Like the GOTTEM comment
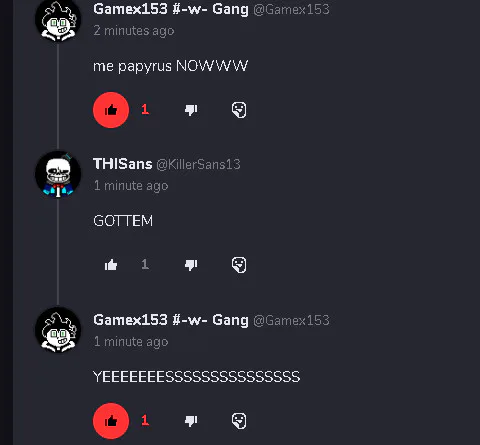The image size is (480, 445). (111, 265)
